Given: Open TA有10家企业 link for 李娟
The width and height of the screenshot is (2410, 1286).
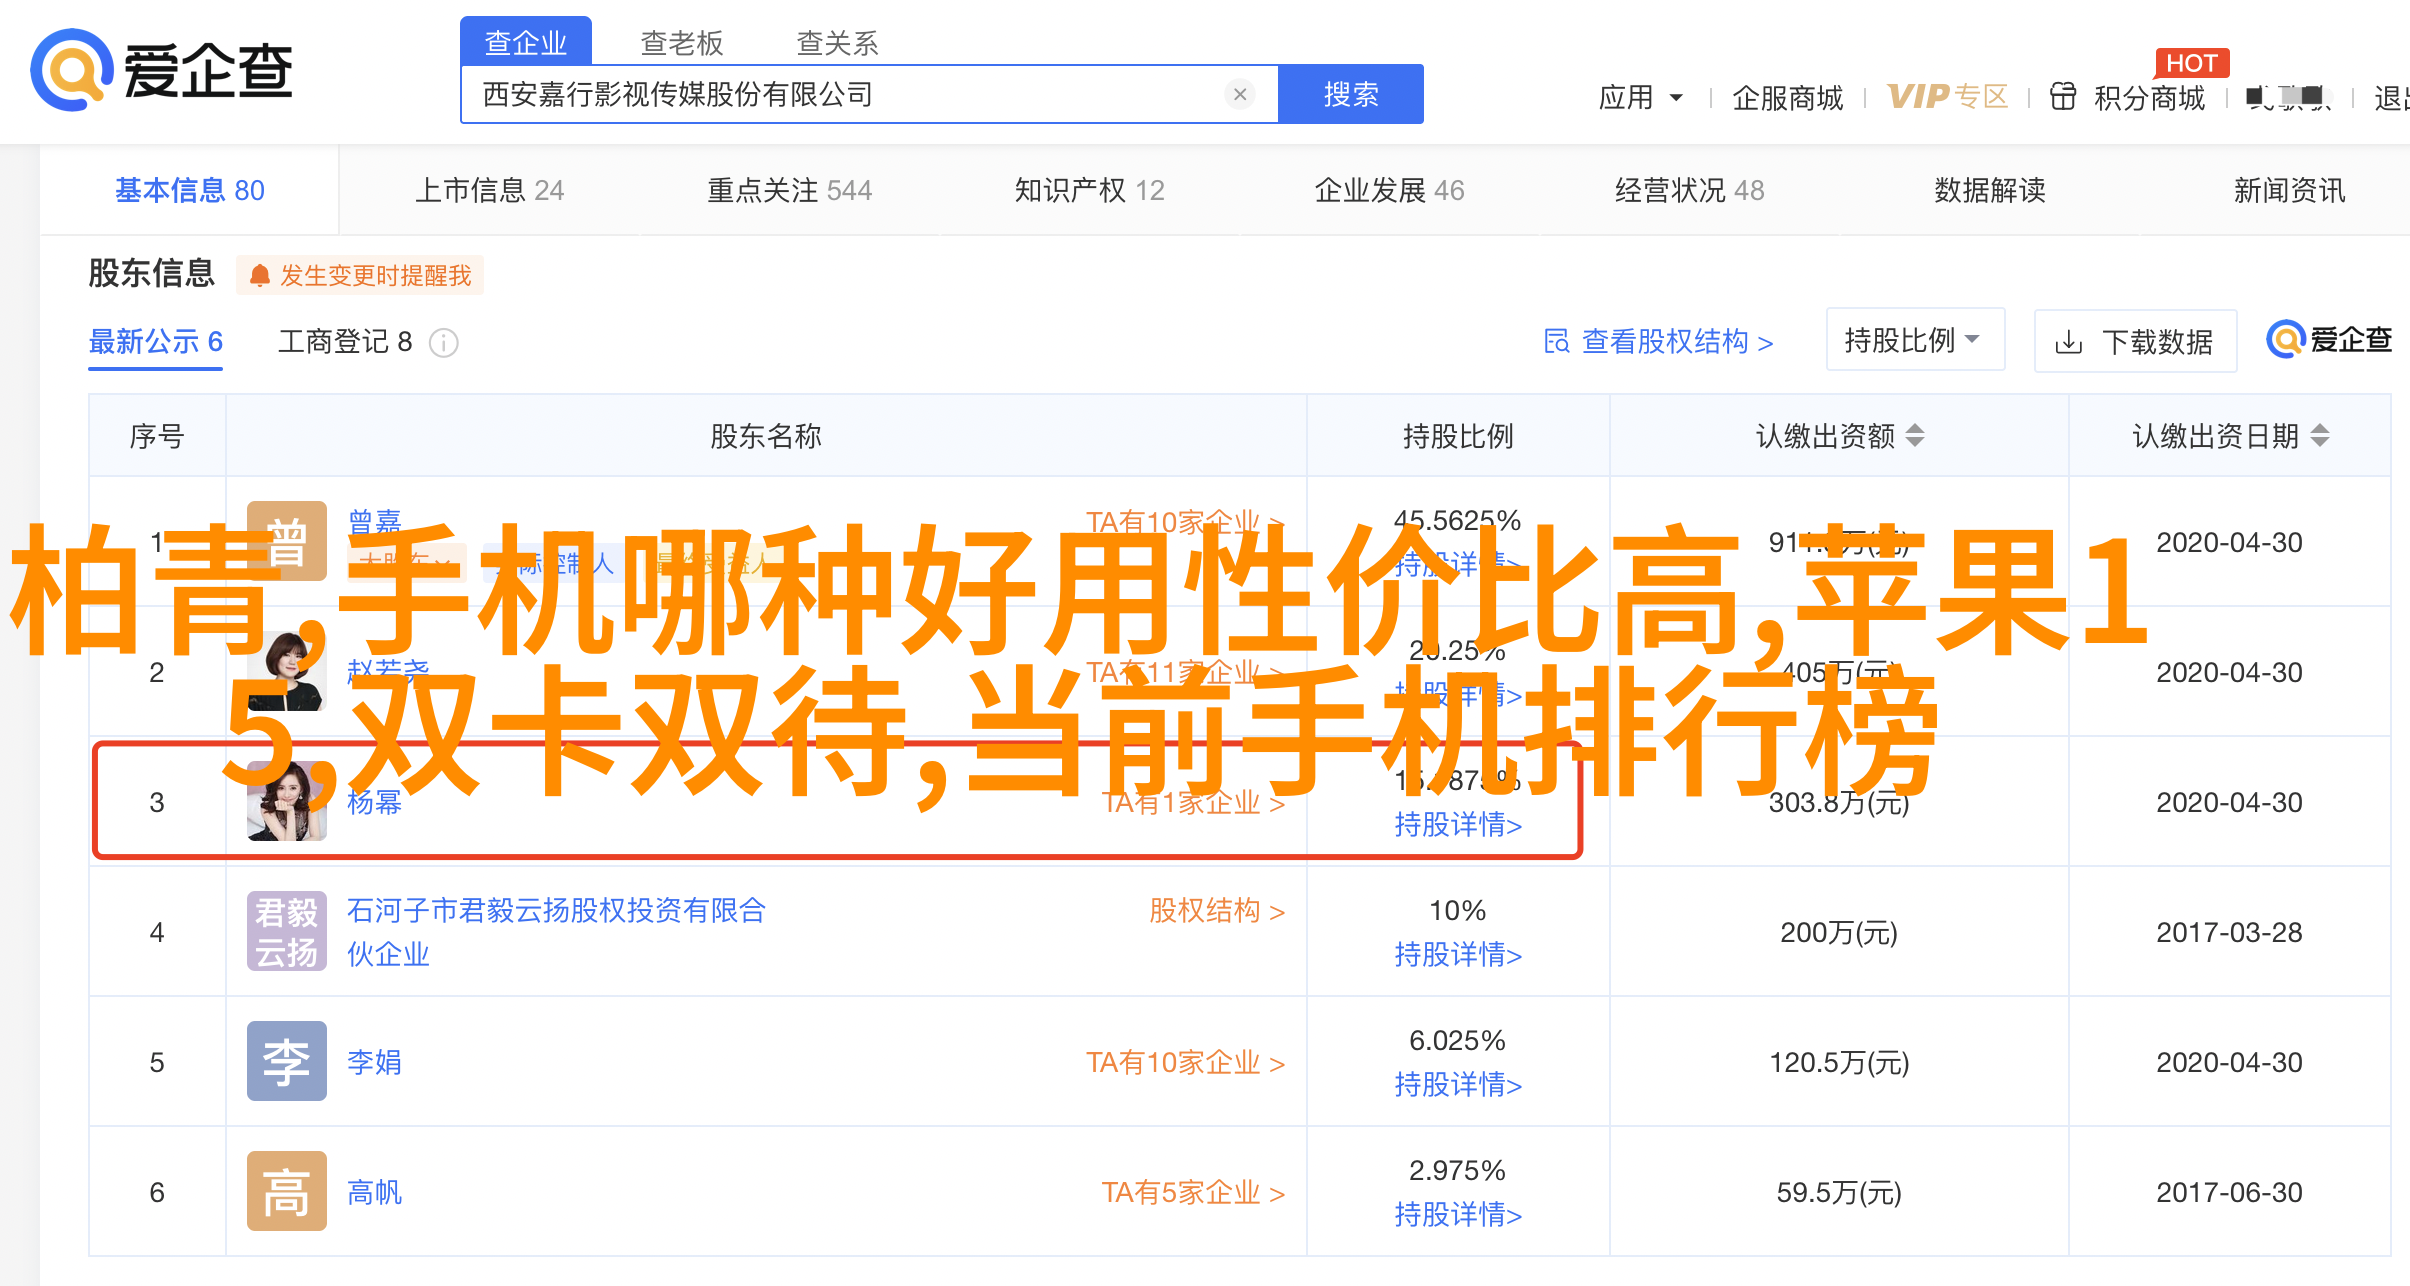Looking at the screenshot, I should click(1186, 1062).
